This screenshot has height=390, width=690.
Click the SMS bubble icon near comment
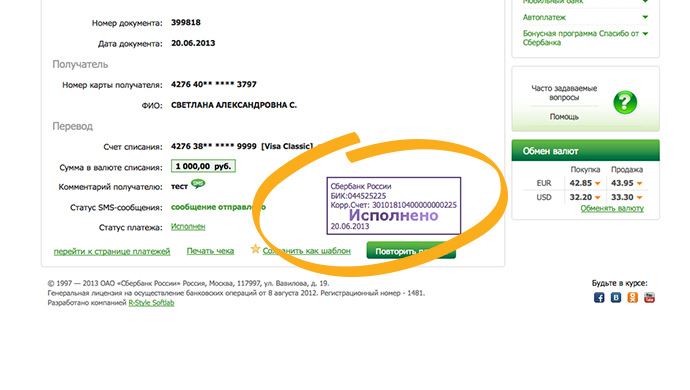coord(198,184)
